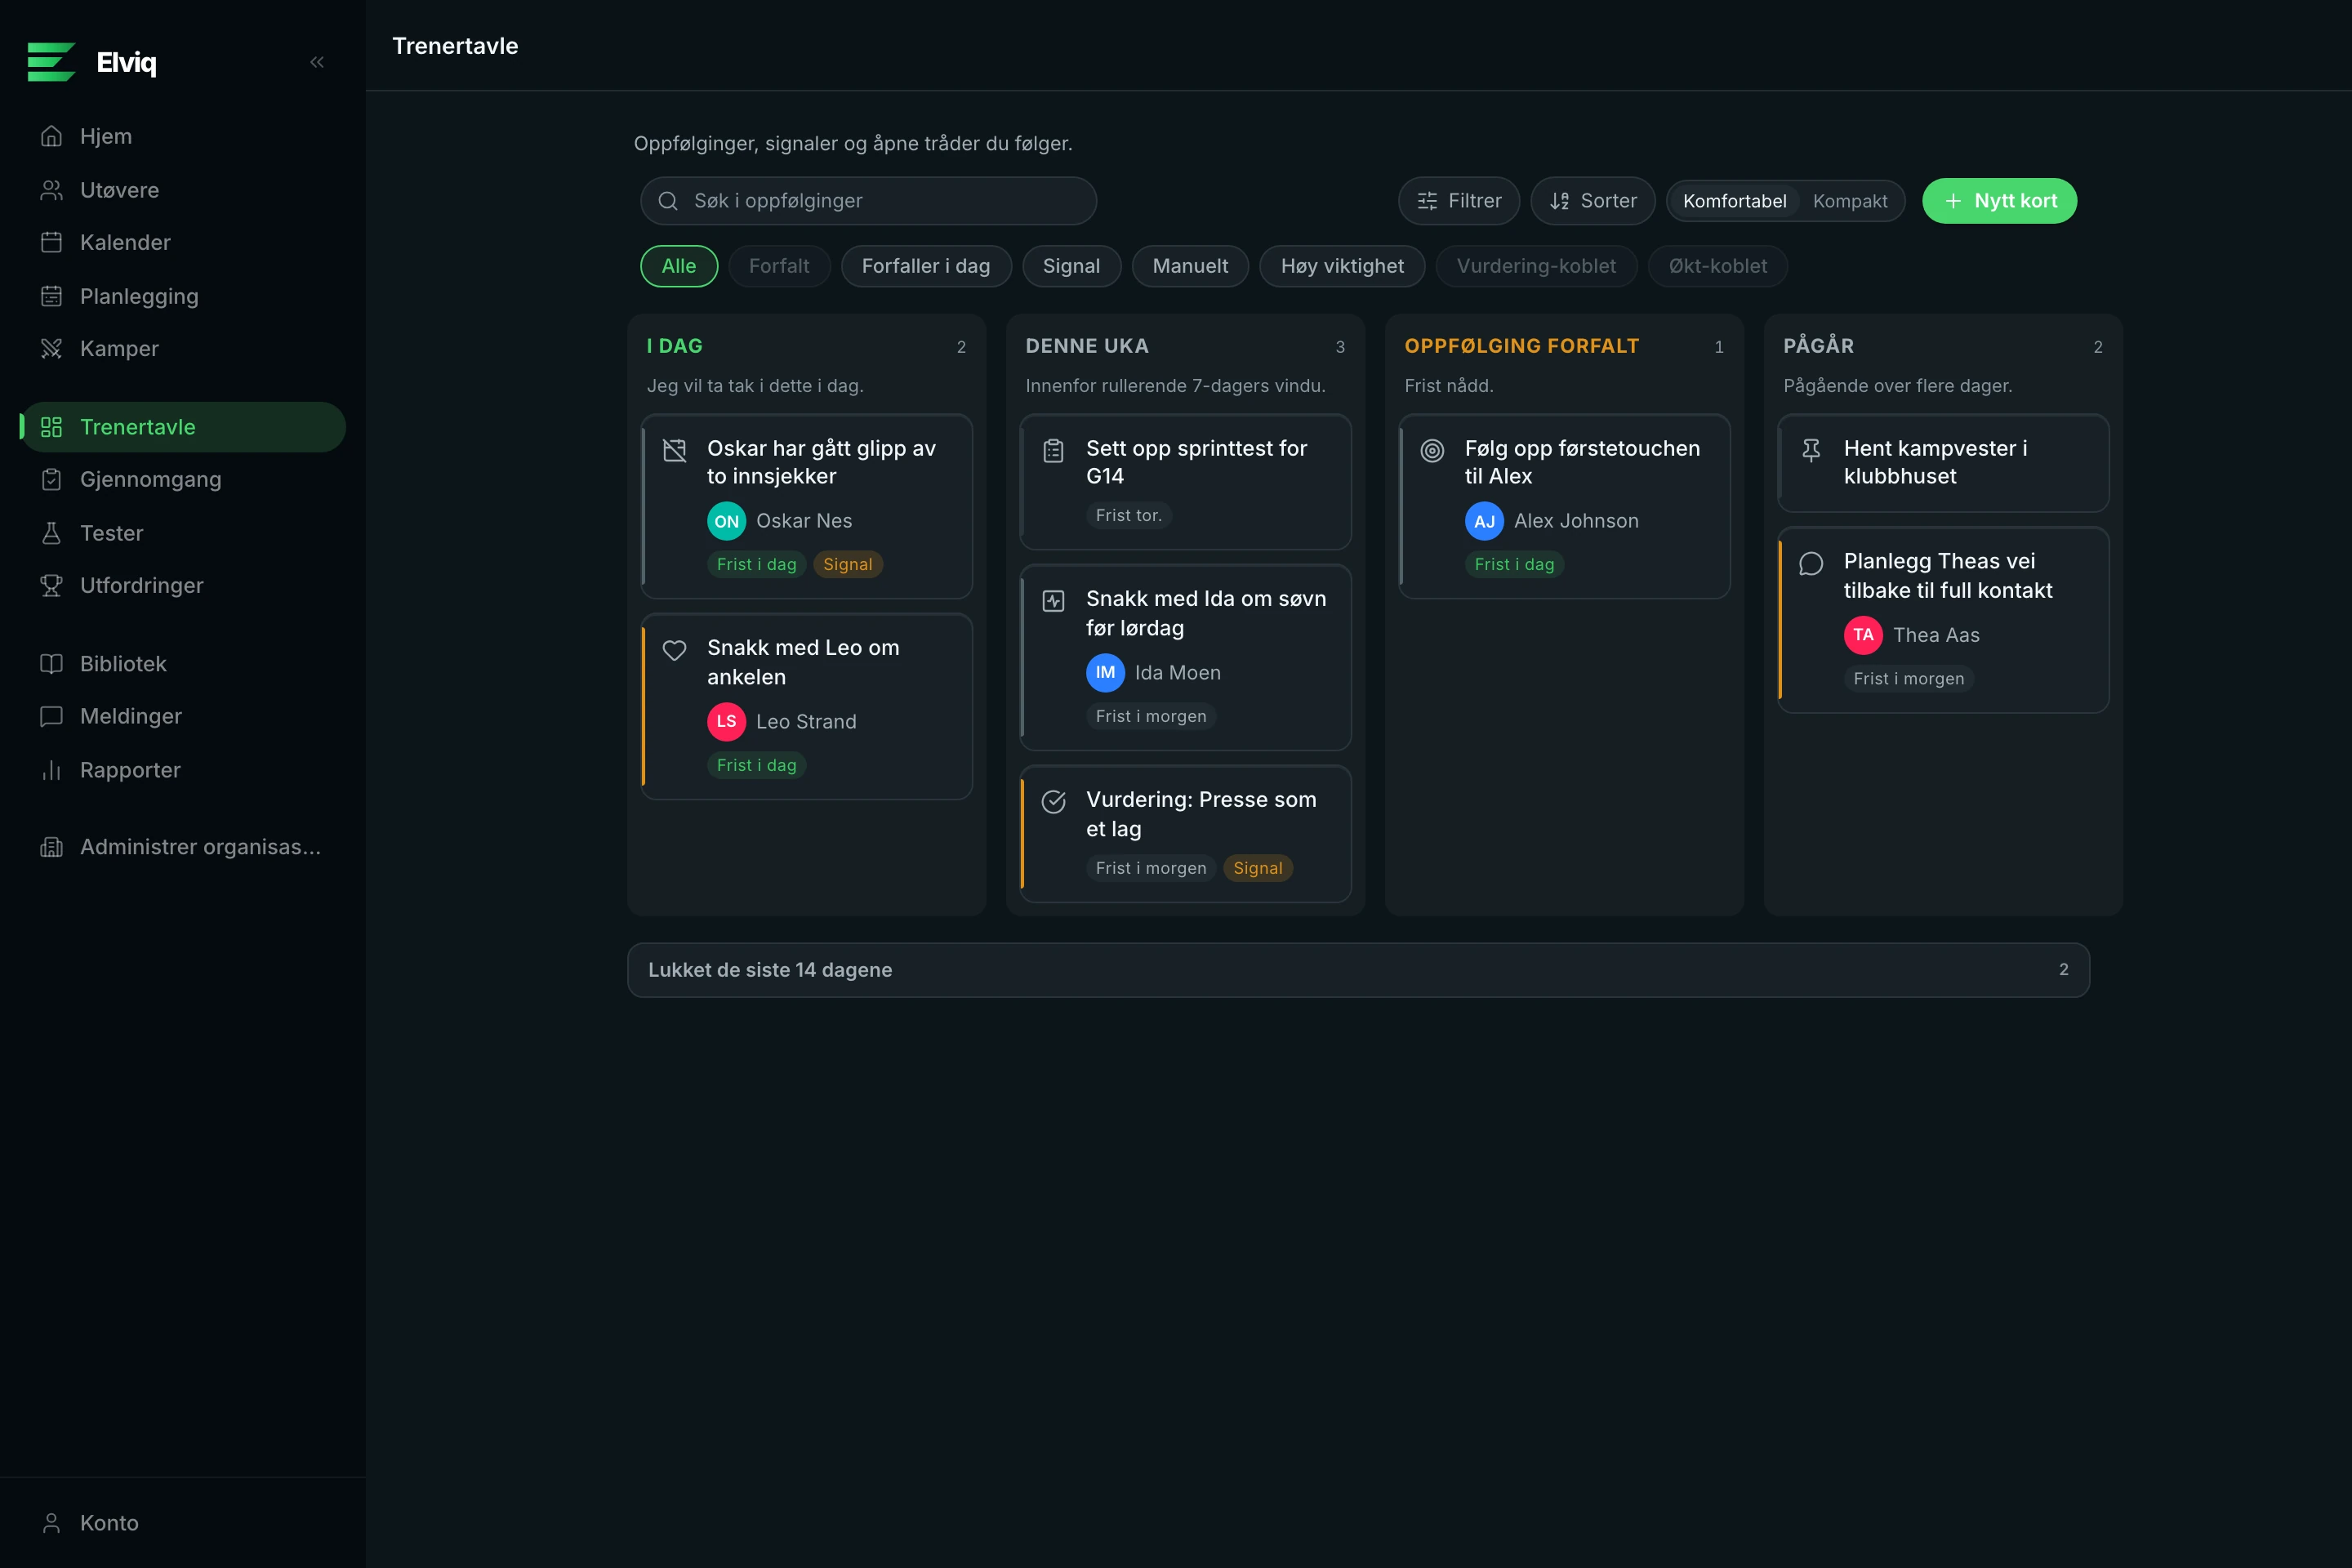Screen dimensions: 2352x1568
Task: Toggle the Vurdering-koblet chip
Action: point(1536,266)
